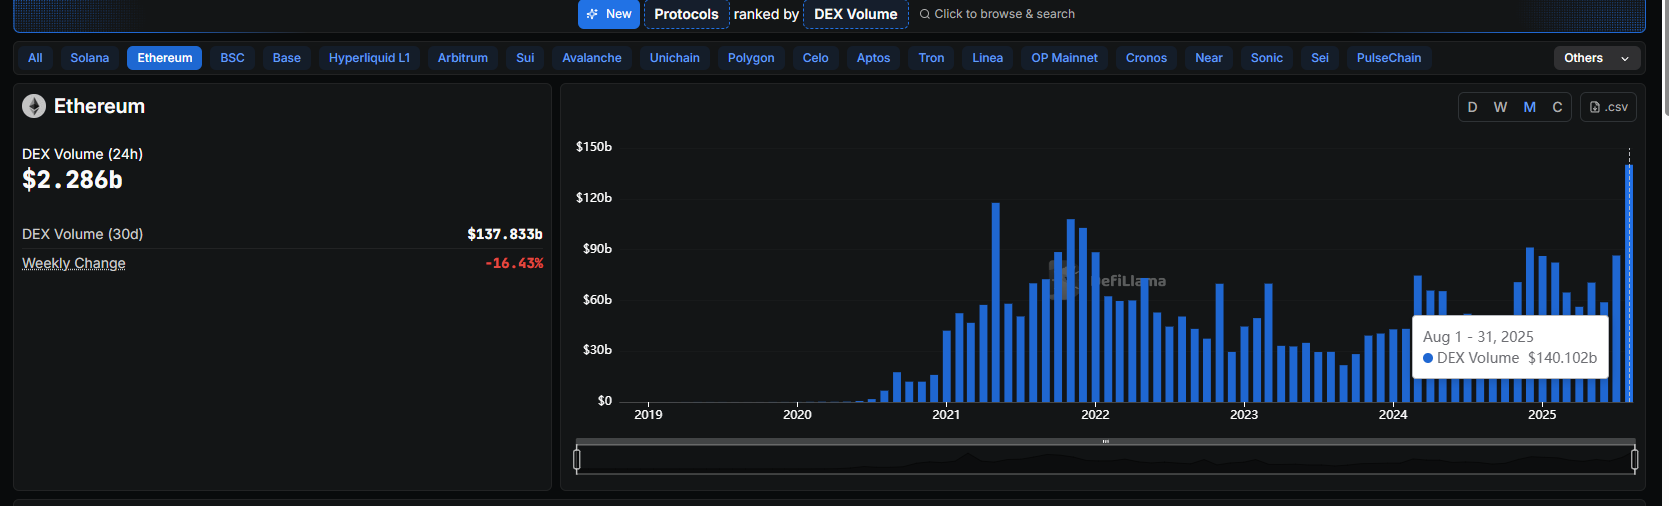Click the 2023 x-axis label
This screenshot has width=1669, height=506.
coord(1244,415)
